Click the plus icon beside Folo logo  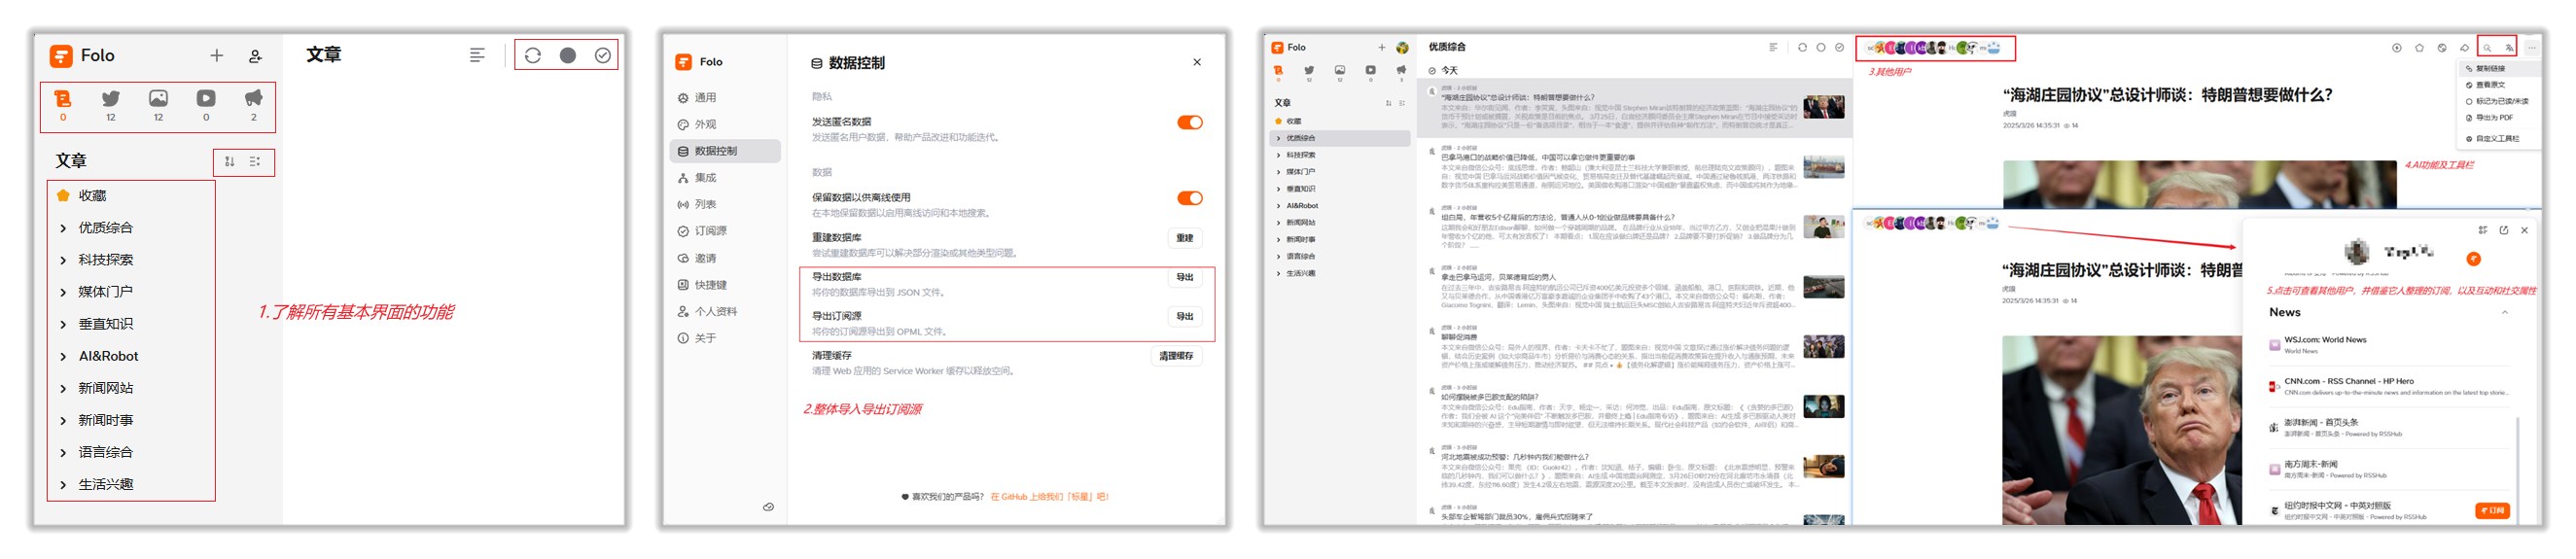click(216, 56)
